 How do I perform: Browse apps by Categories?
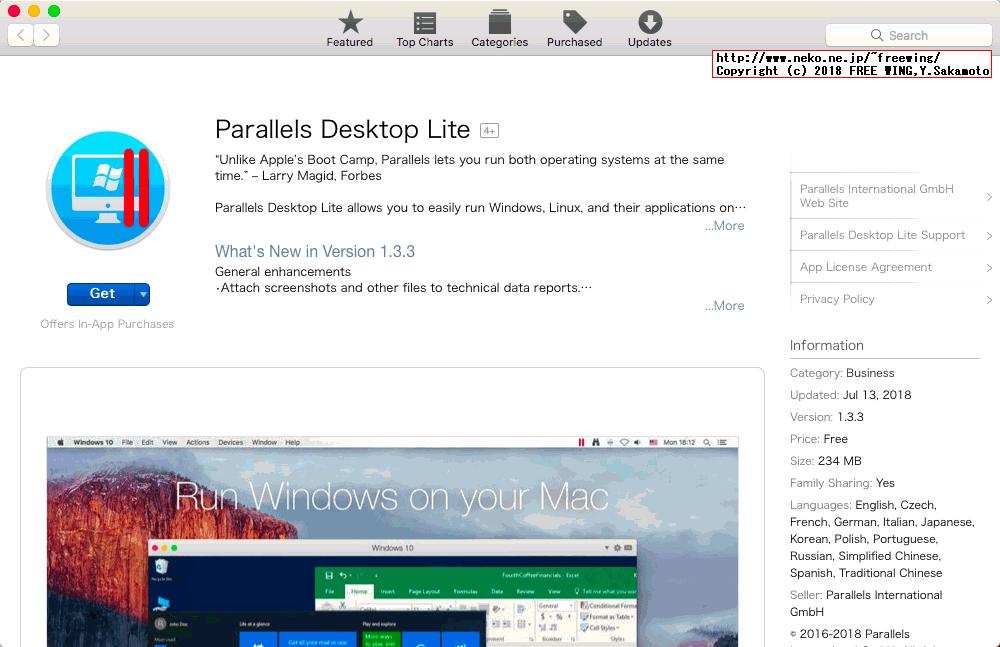499,28
